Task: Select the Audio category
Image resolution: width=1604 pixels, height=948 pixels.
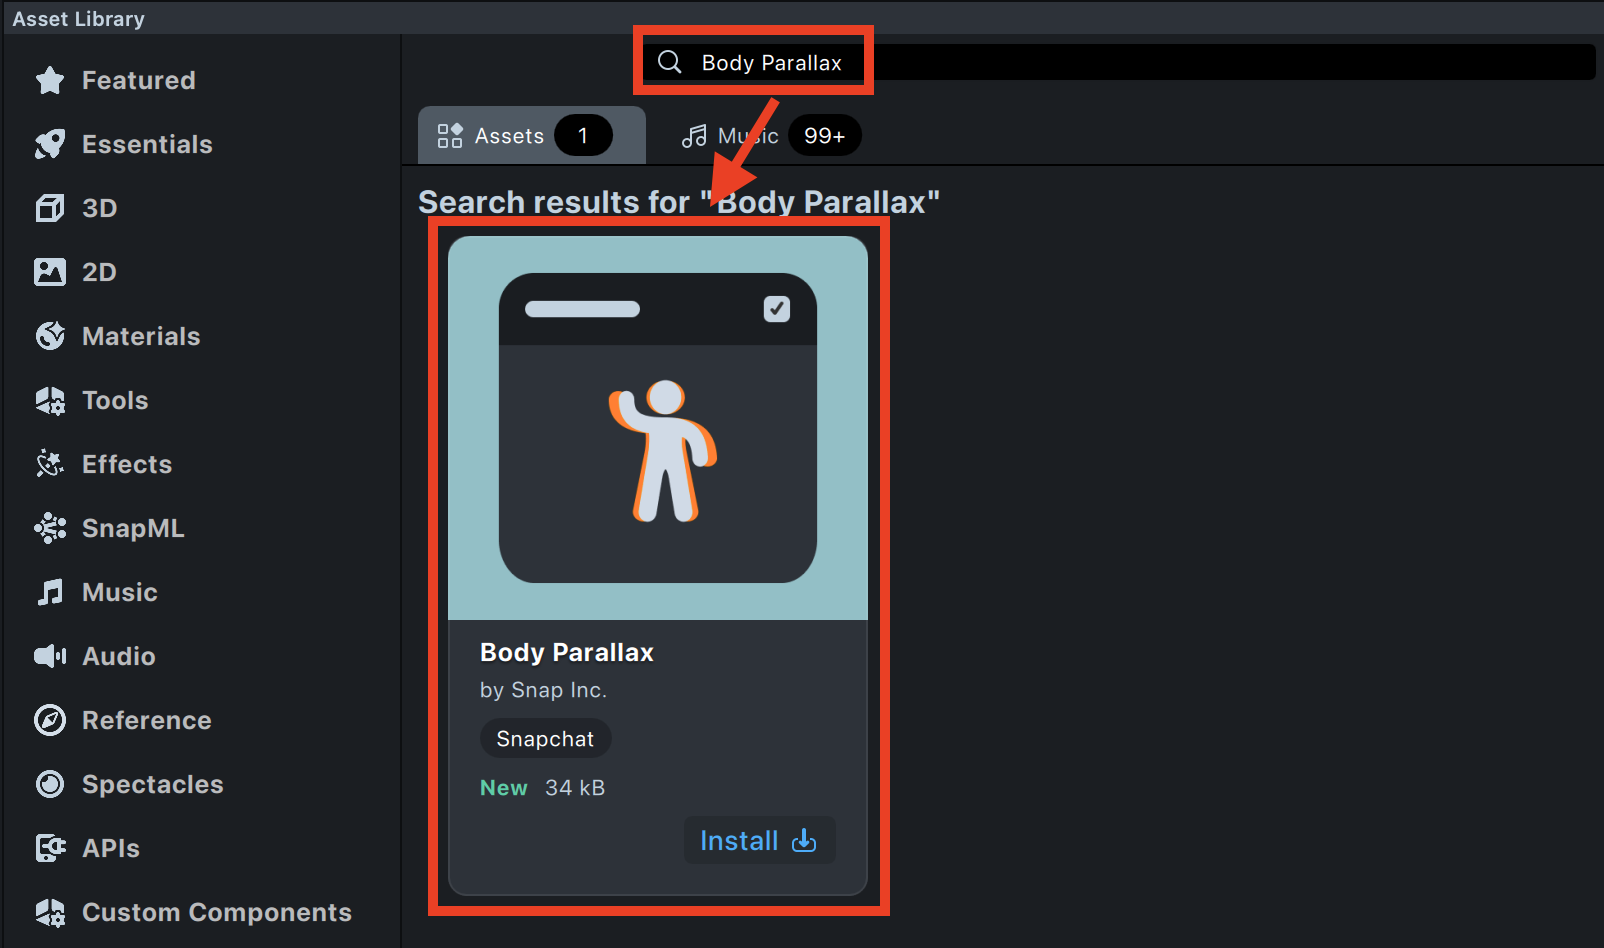Action: click(95, 656)
